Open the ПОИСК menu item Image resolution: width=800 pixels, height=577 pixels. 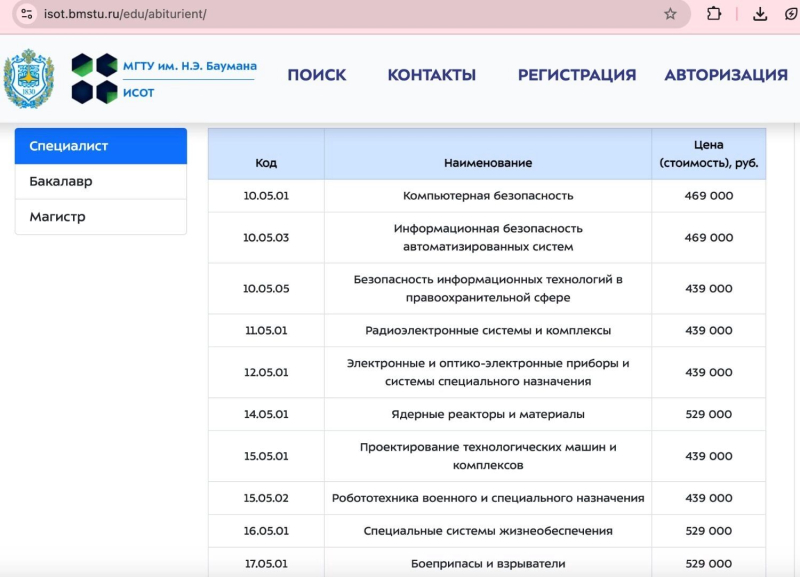click(x=317, y=75)
